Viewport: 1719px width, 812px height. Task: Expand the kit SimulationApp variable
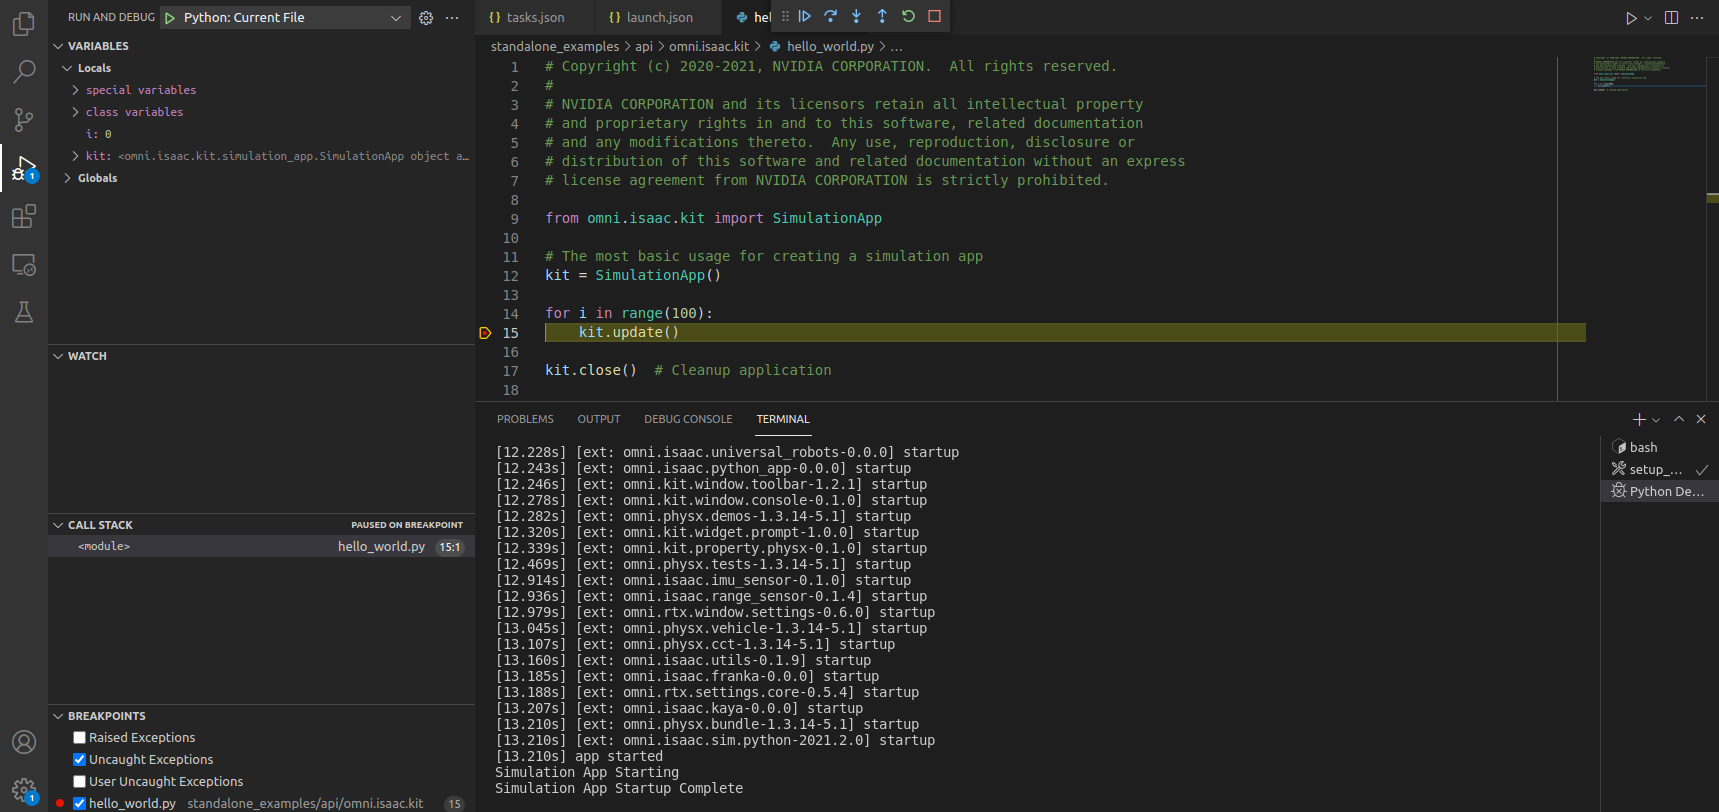tap(75, 156)
